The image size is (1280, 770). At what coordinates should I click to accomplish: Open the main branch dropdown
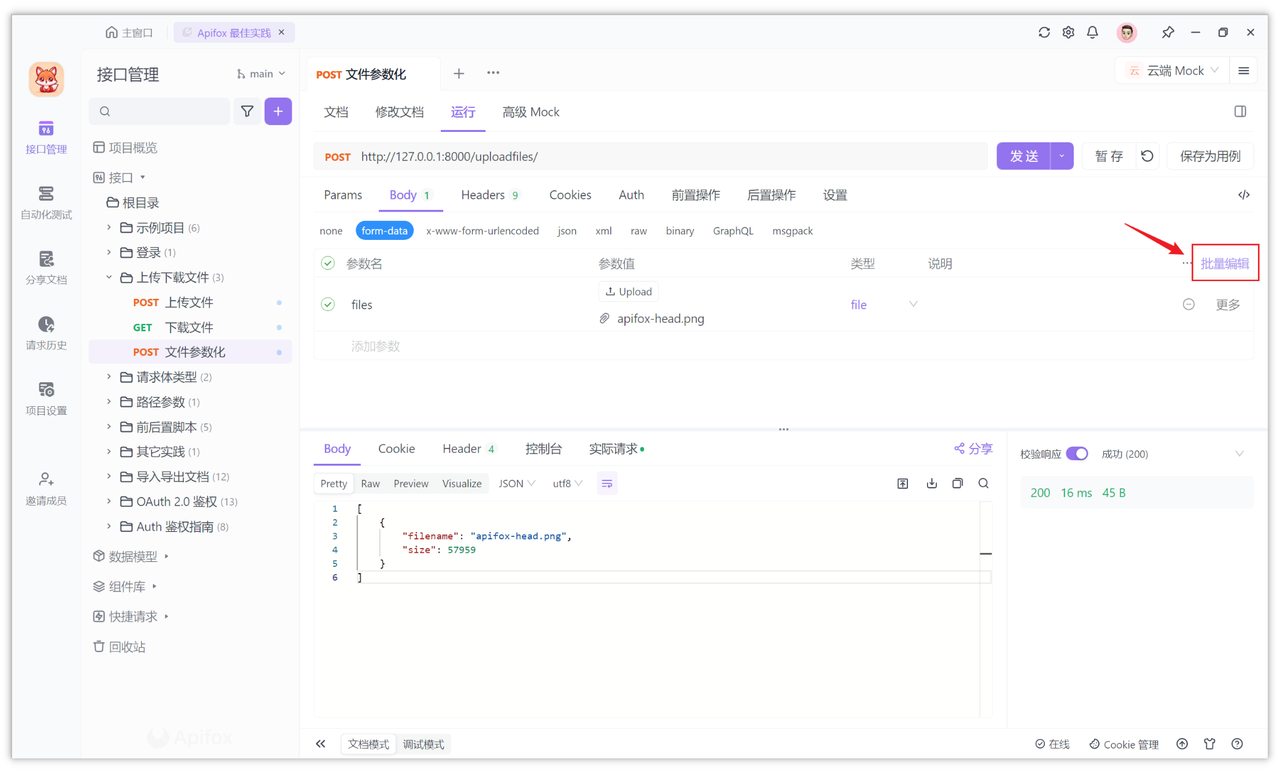261,74
